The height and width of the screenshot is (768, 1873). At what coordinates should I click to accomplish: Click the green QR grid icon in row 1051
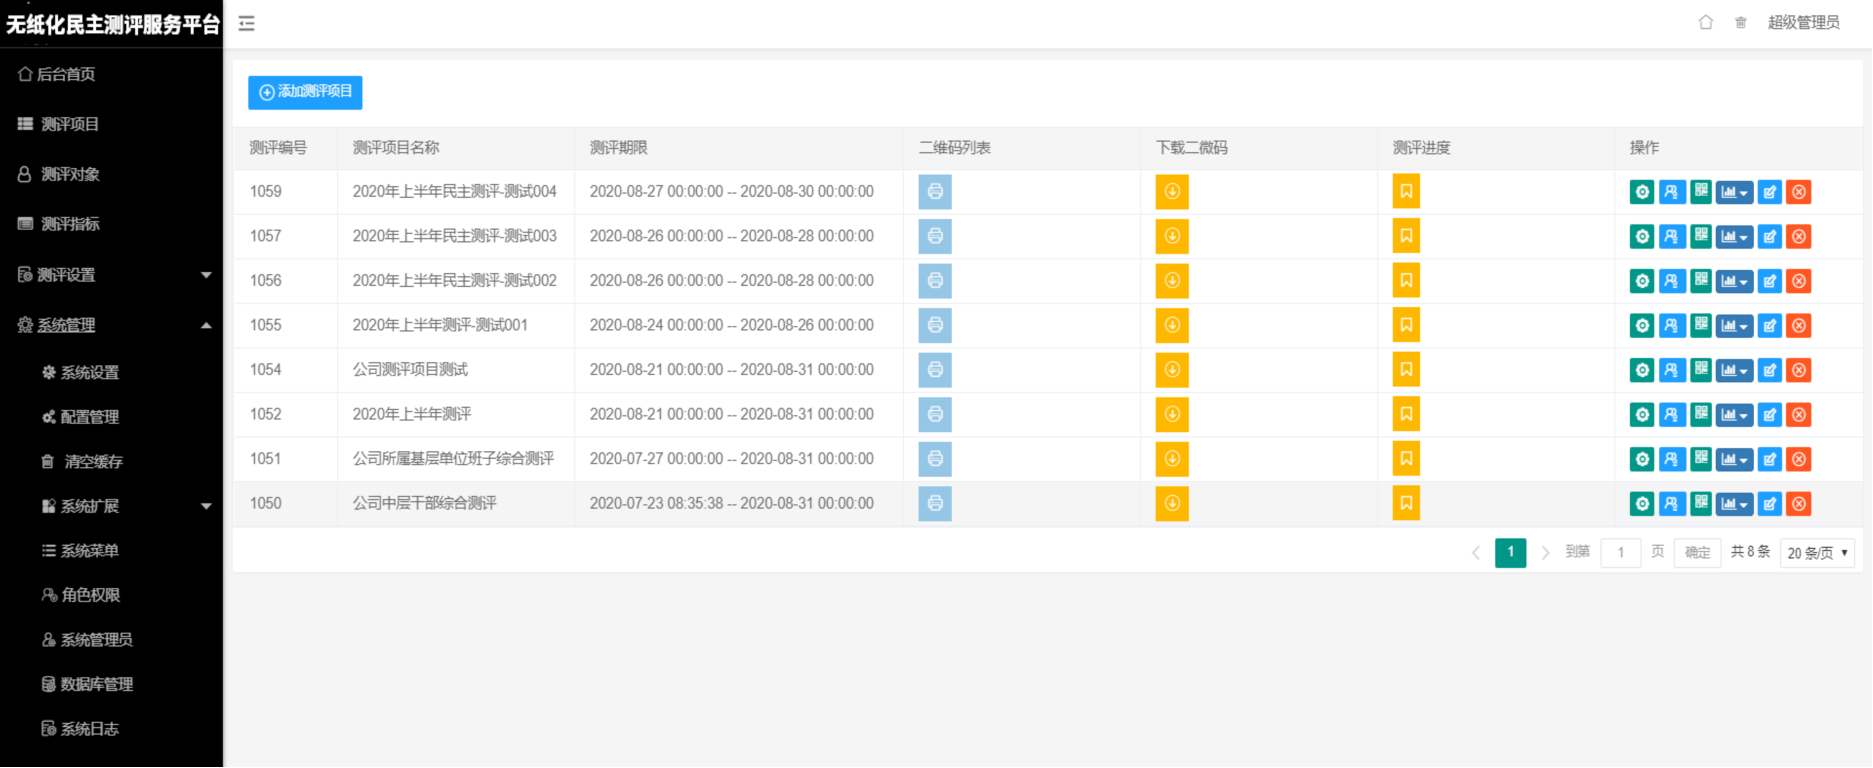(x=1701, y=459)
